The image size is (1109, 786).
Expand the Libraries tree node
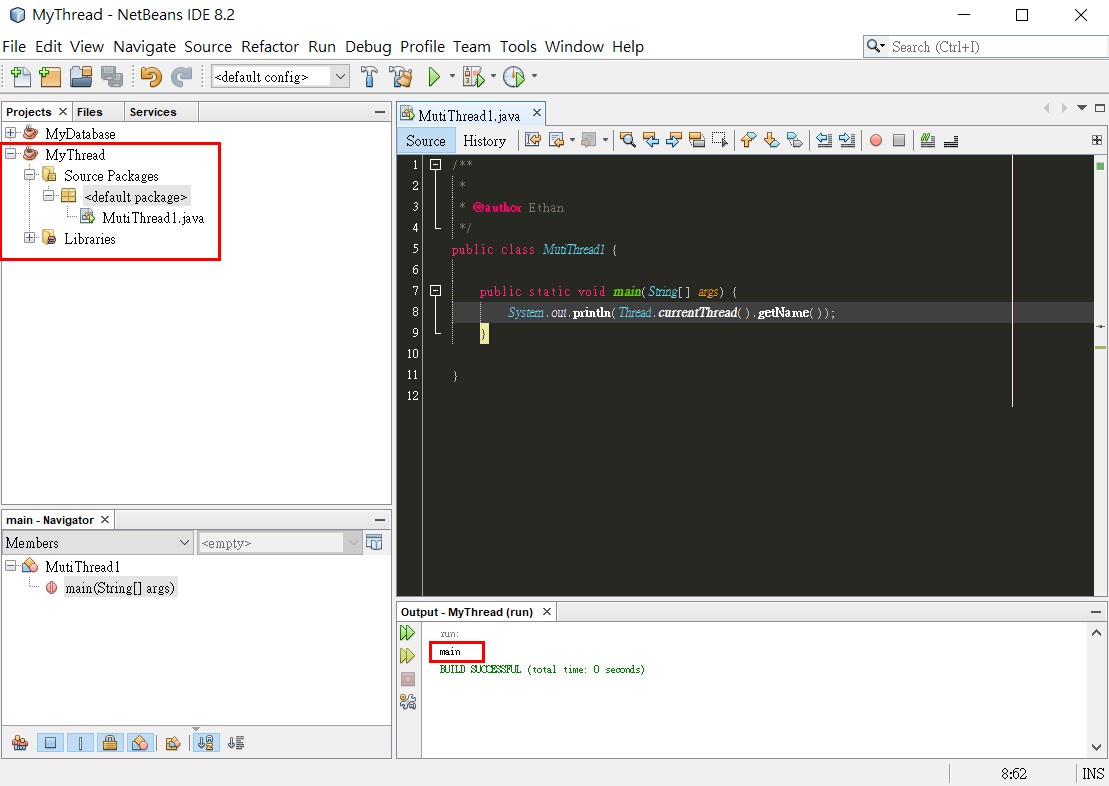pyautogui.click(x=30, y=238)
